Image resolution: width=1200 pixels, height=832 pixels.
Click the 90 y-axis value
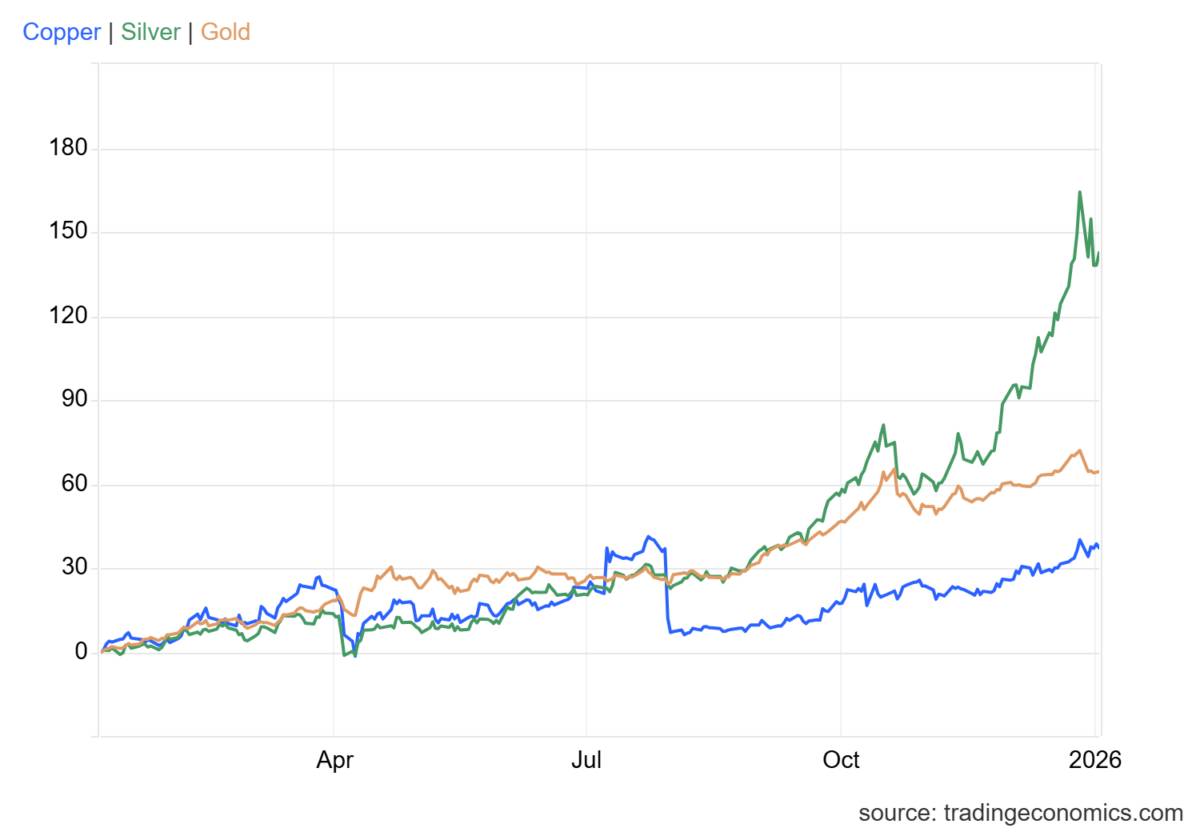[72, 401]
